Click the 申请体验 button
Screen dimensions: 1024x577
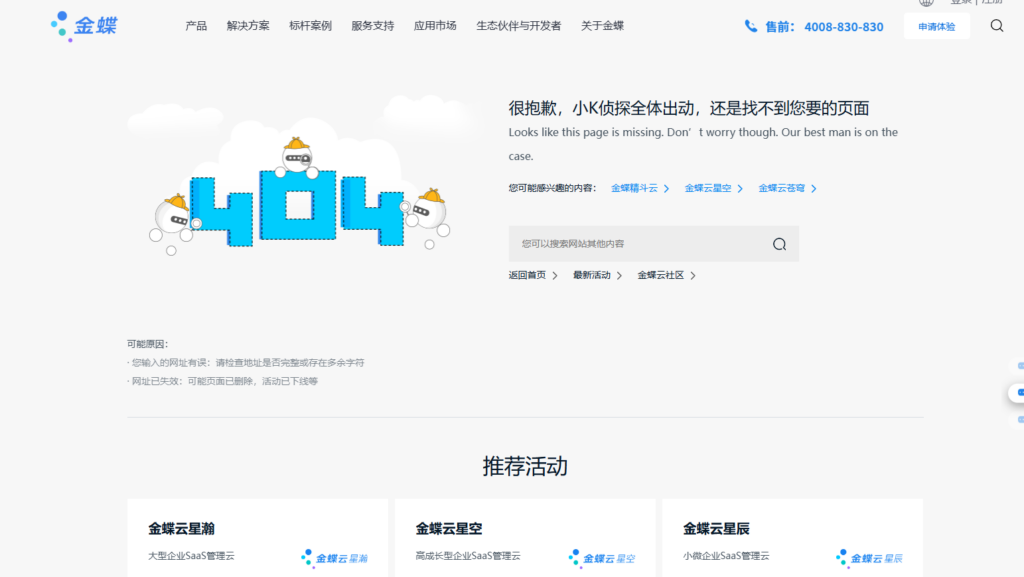pyautogui.click(x=937, y=26)
